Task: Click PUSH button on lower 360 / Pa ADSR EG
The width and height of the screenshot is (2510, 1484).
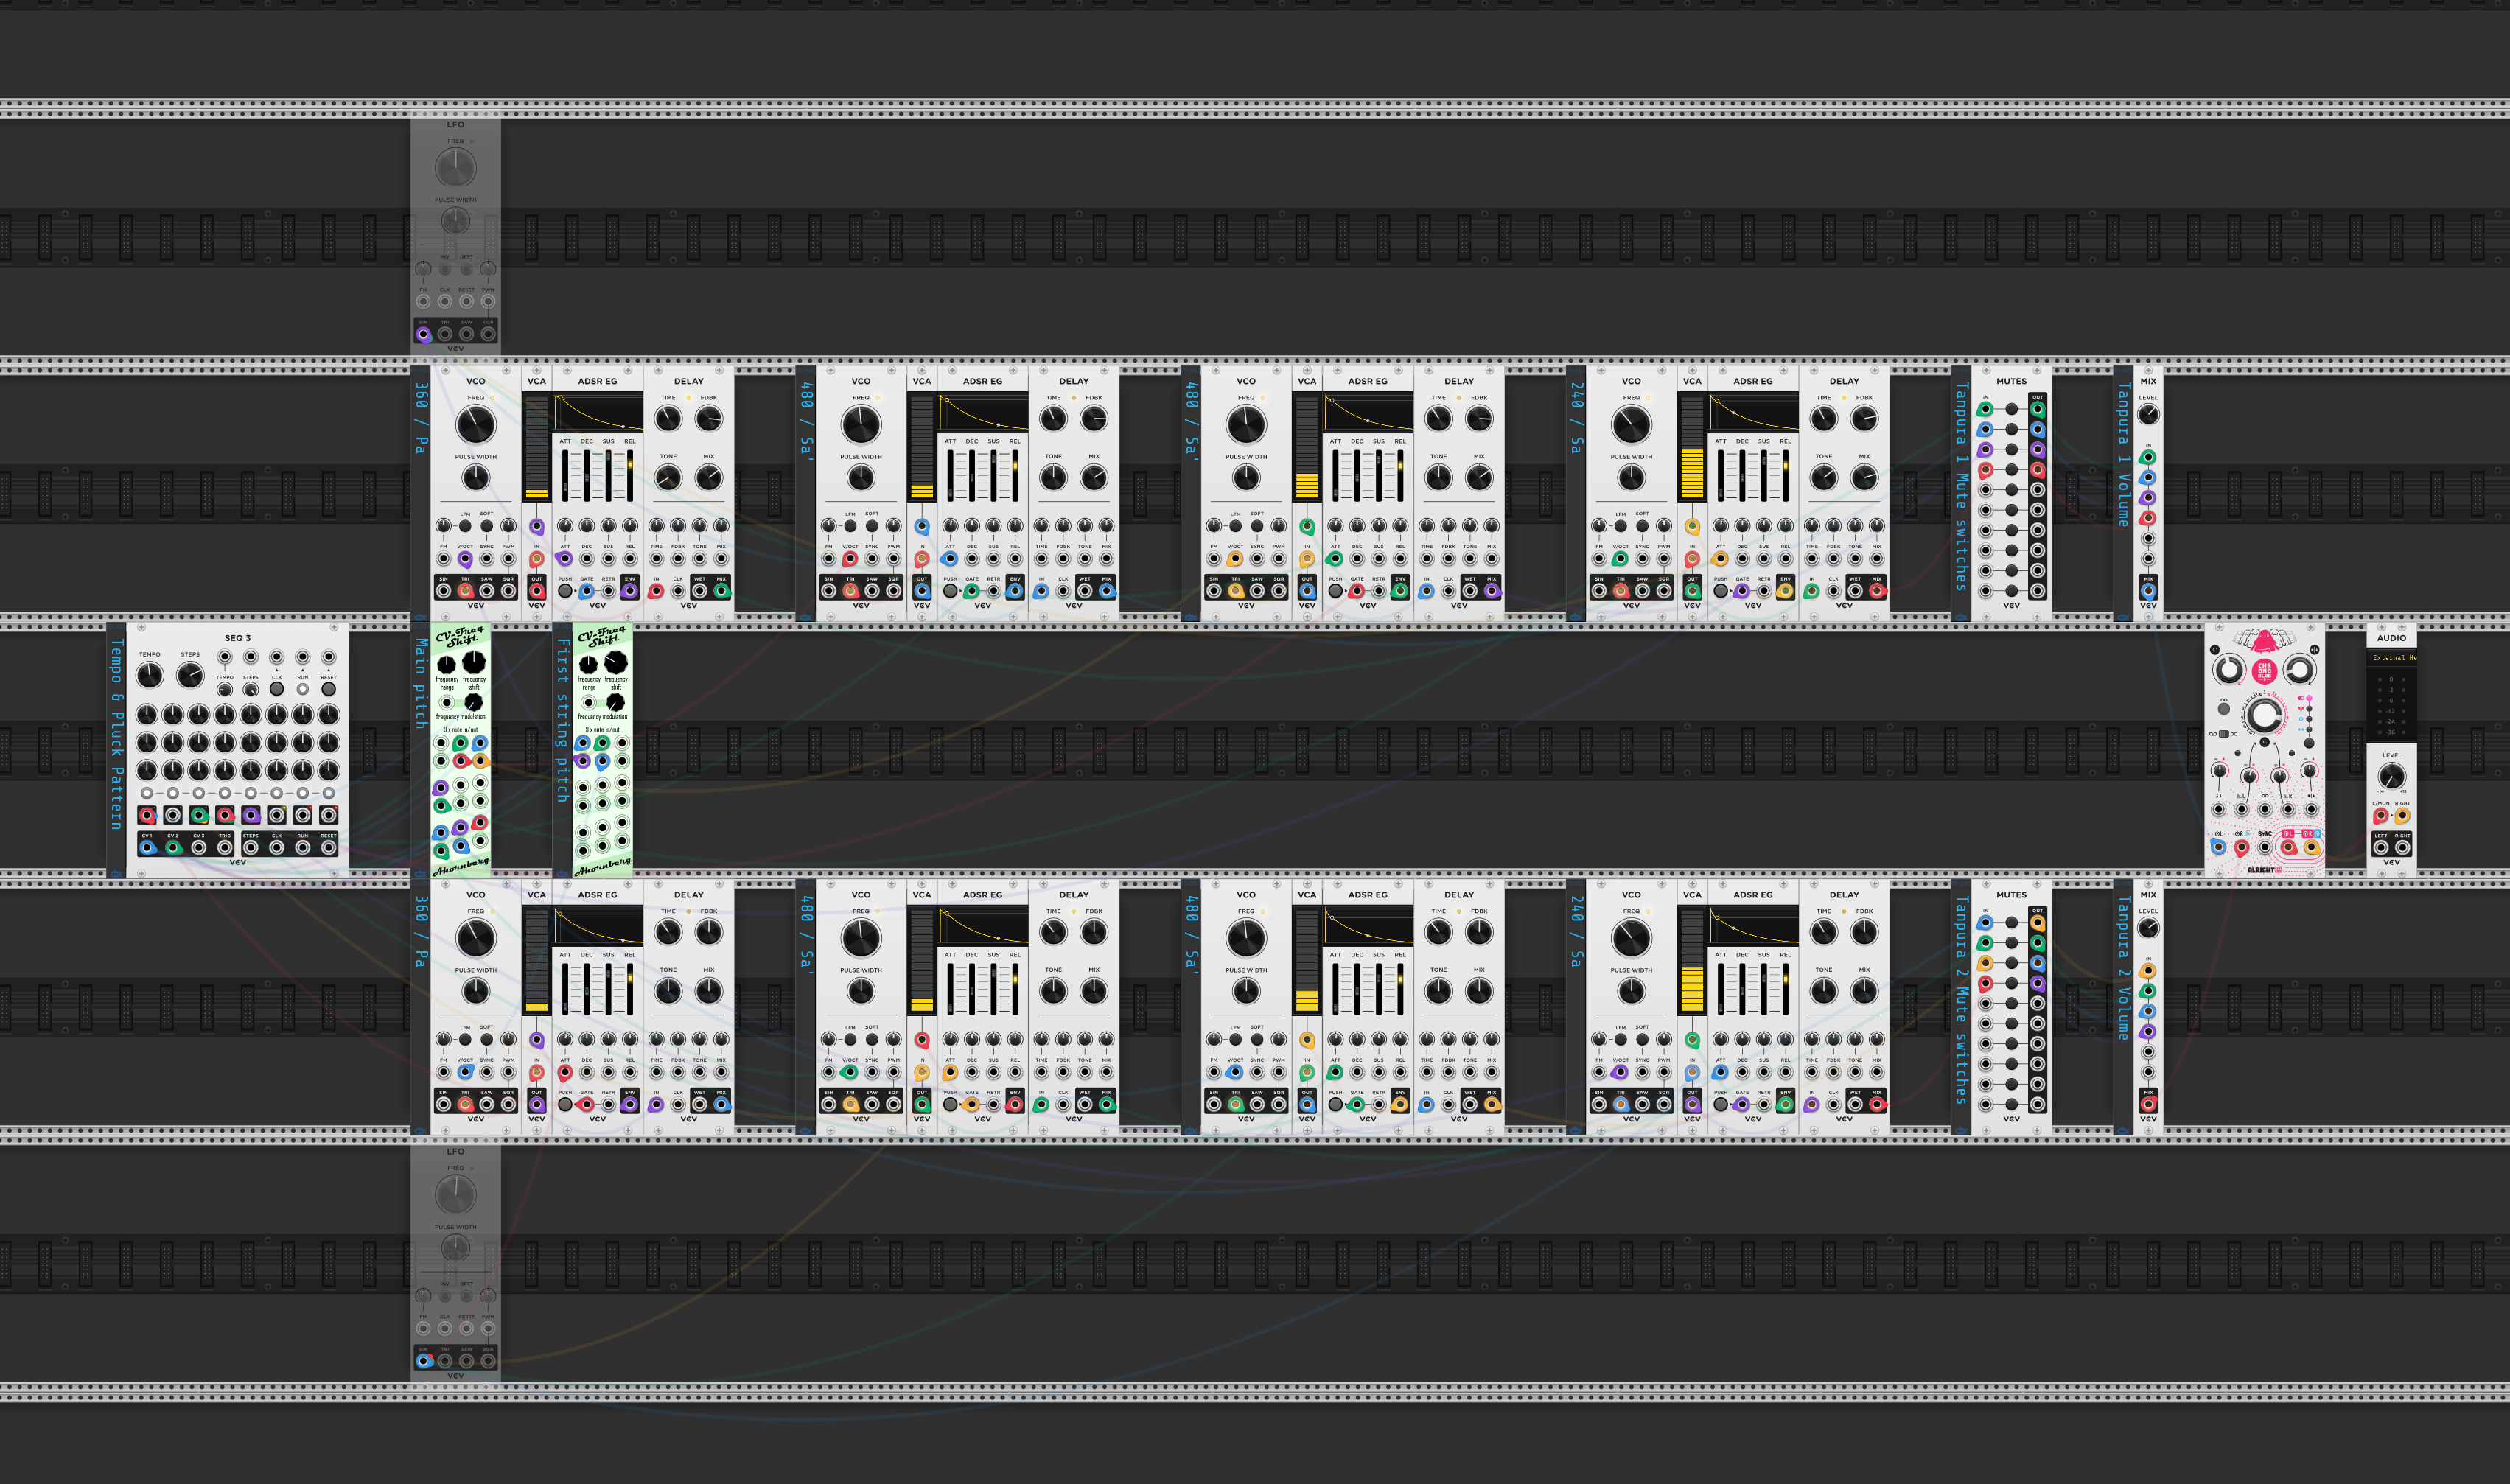Action: (x=565, y=1105)
